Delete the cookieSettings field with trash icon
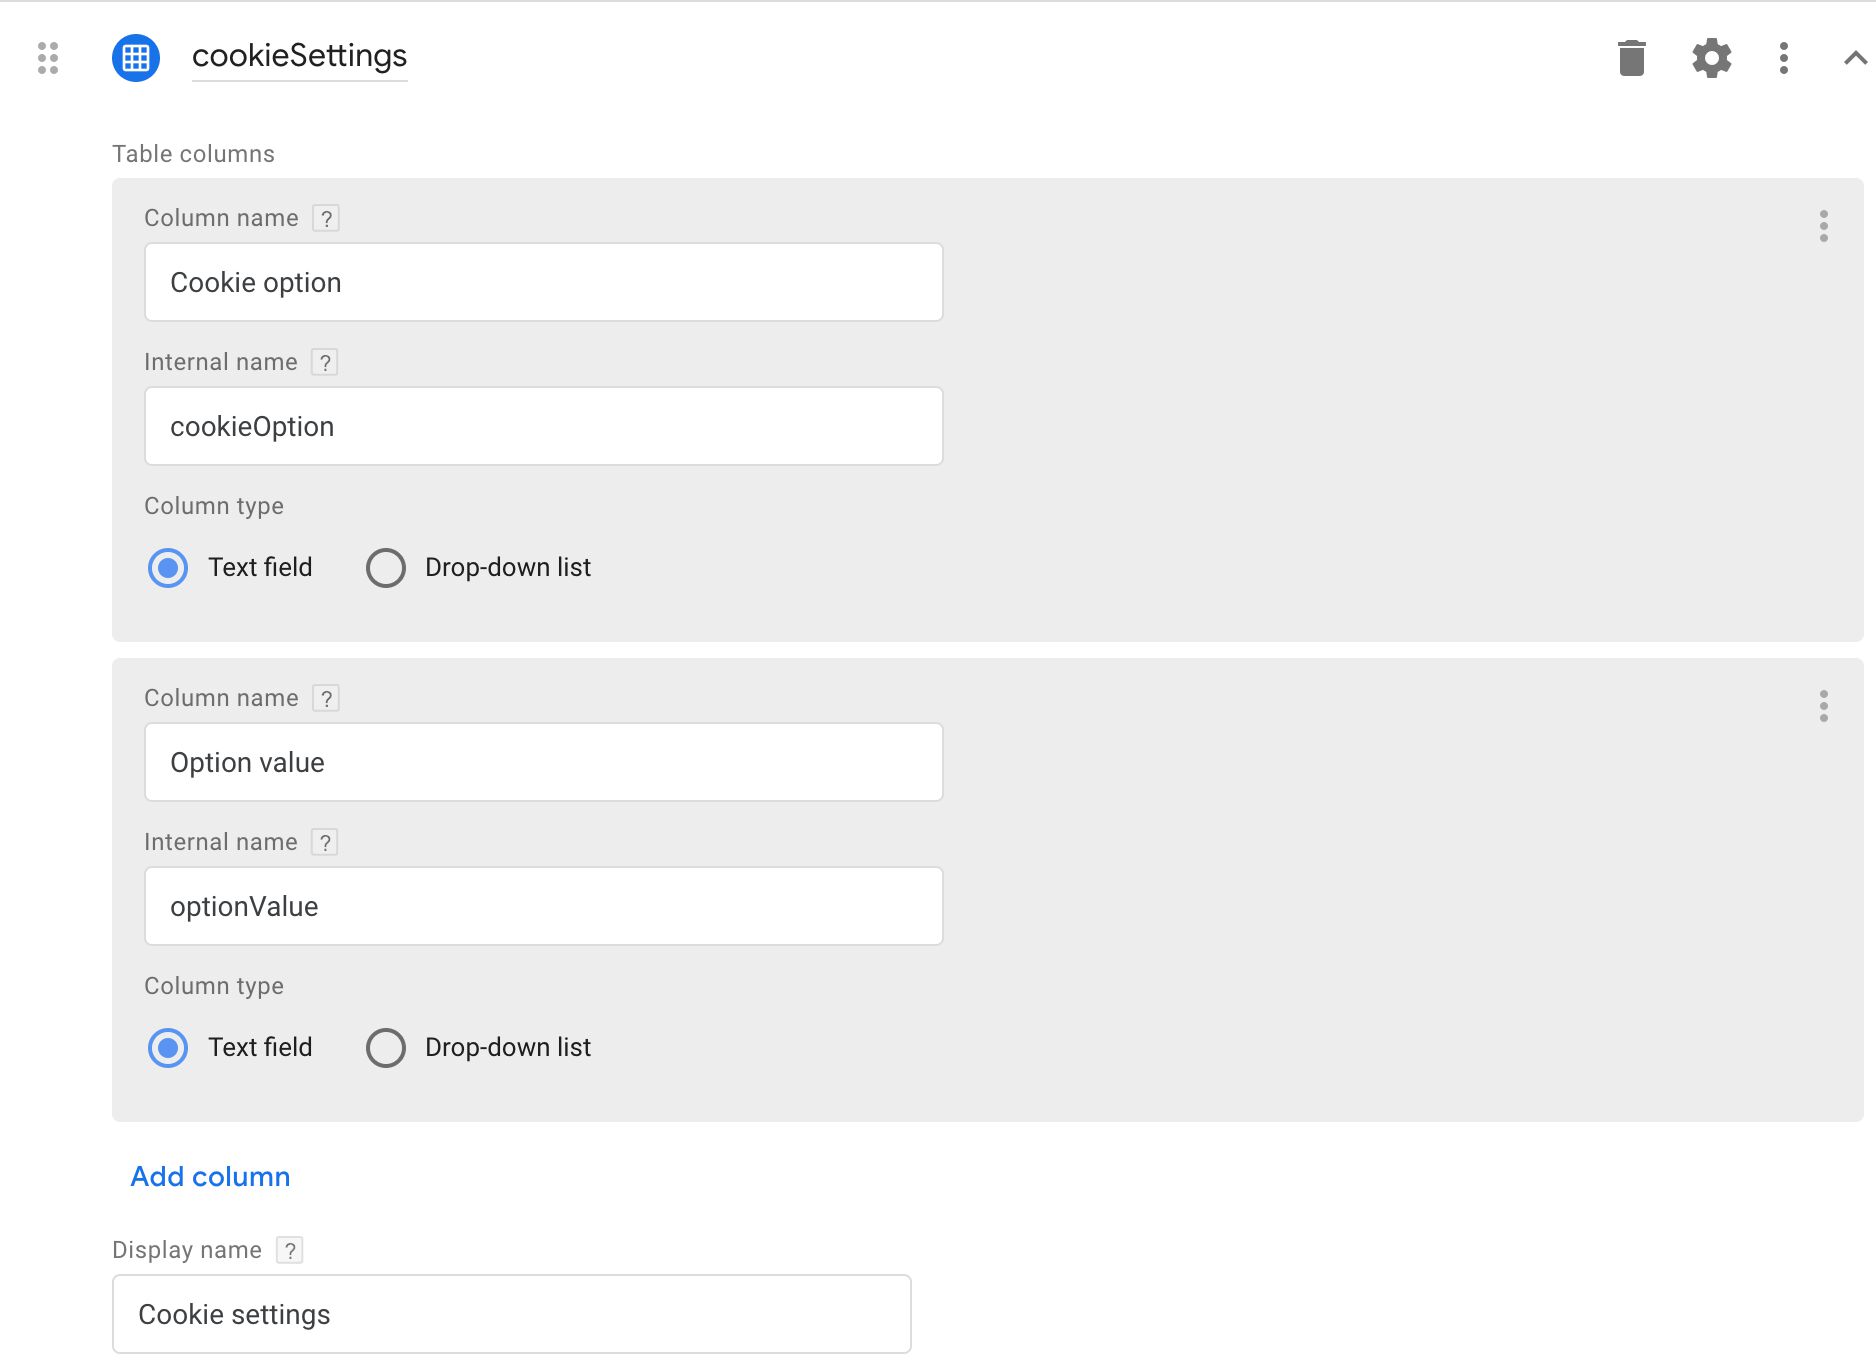1876x1368 pixels. pyautogui.click(x=1632, y=58)
